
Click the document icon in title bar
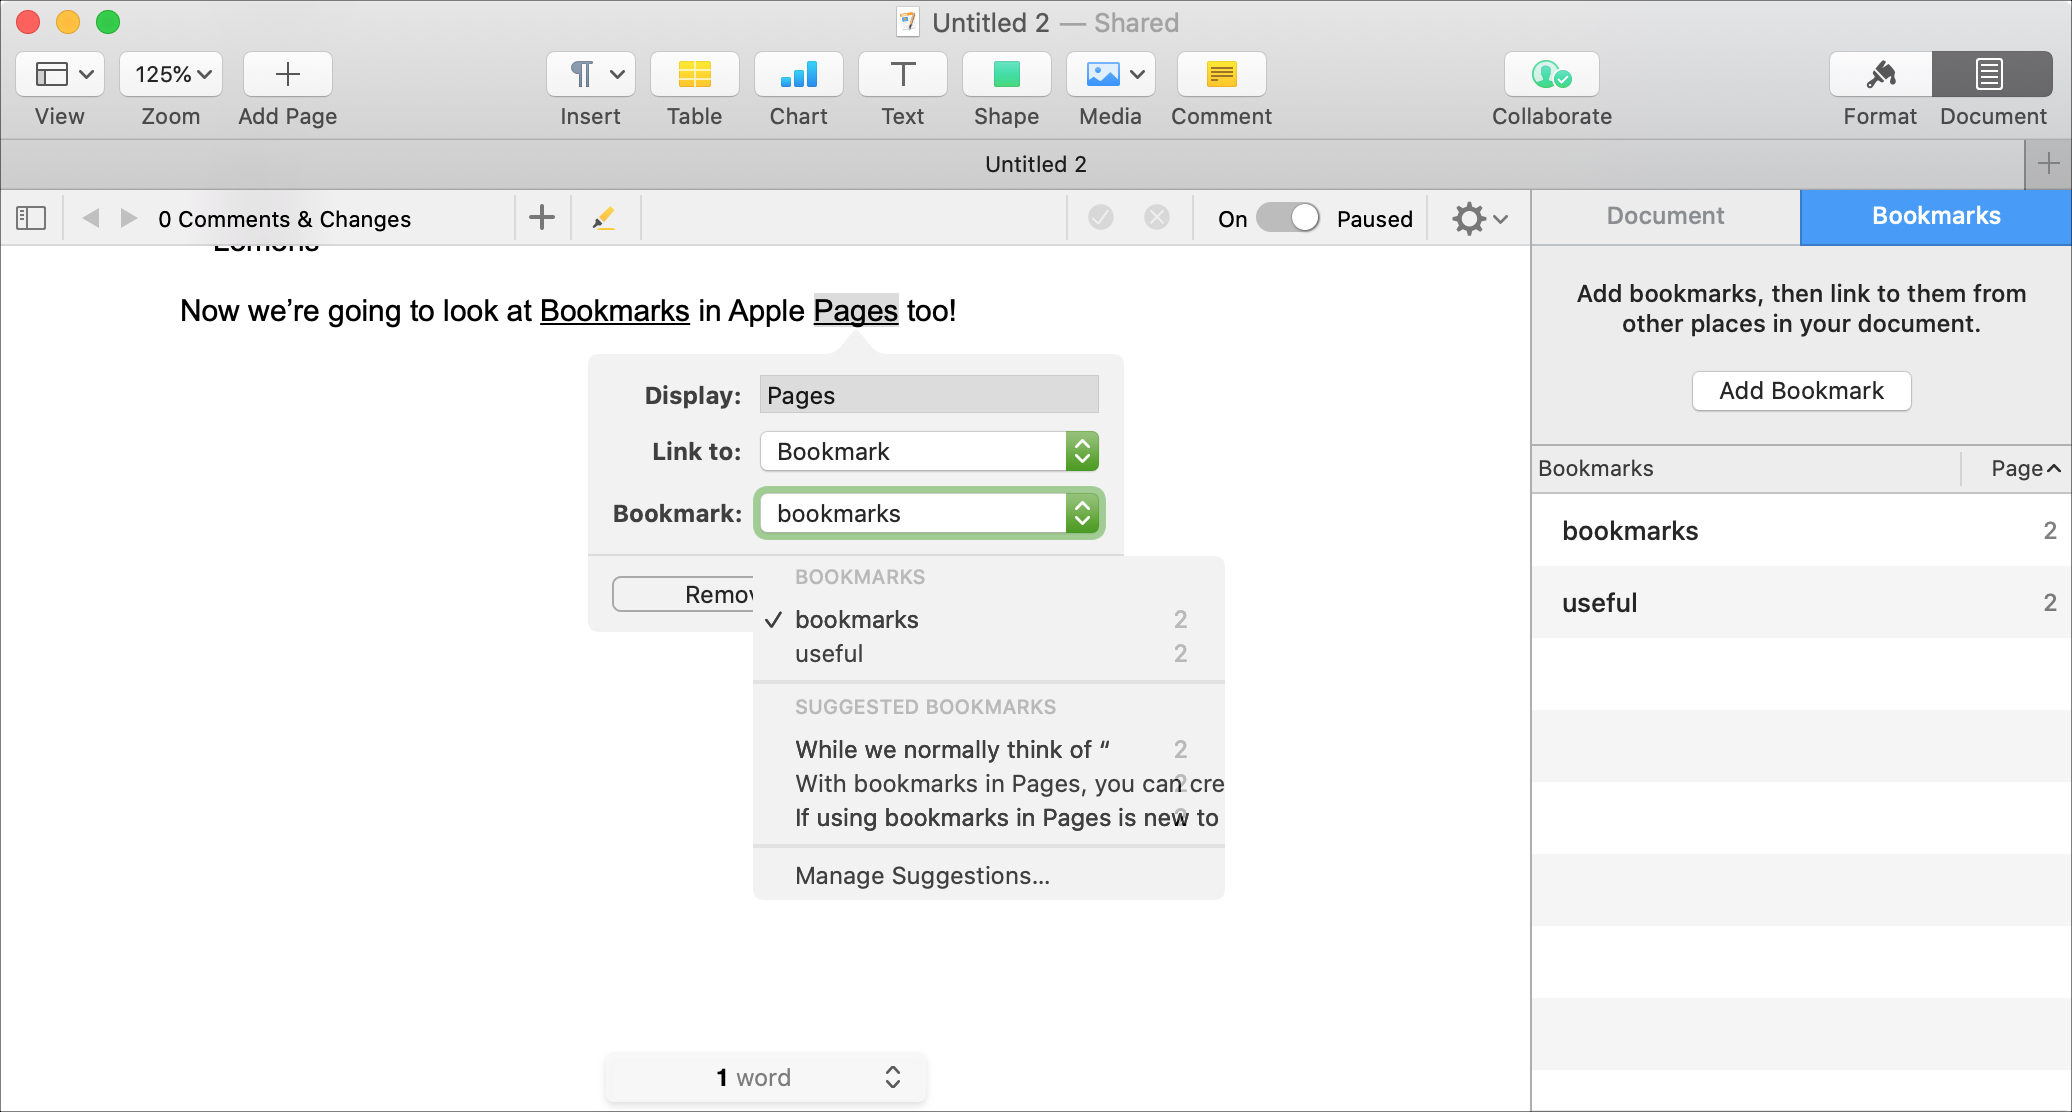[x=907, y=22]
